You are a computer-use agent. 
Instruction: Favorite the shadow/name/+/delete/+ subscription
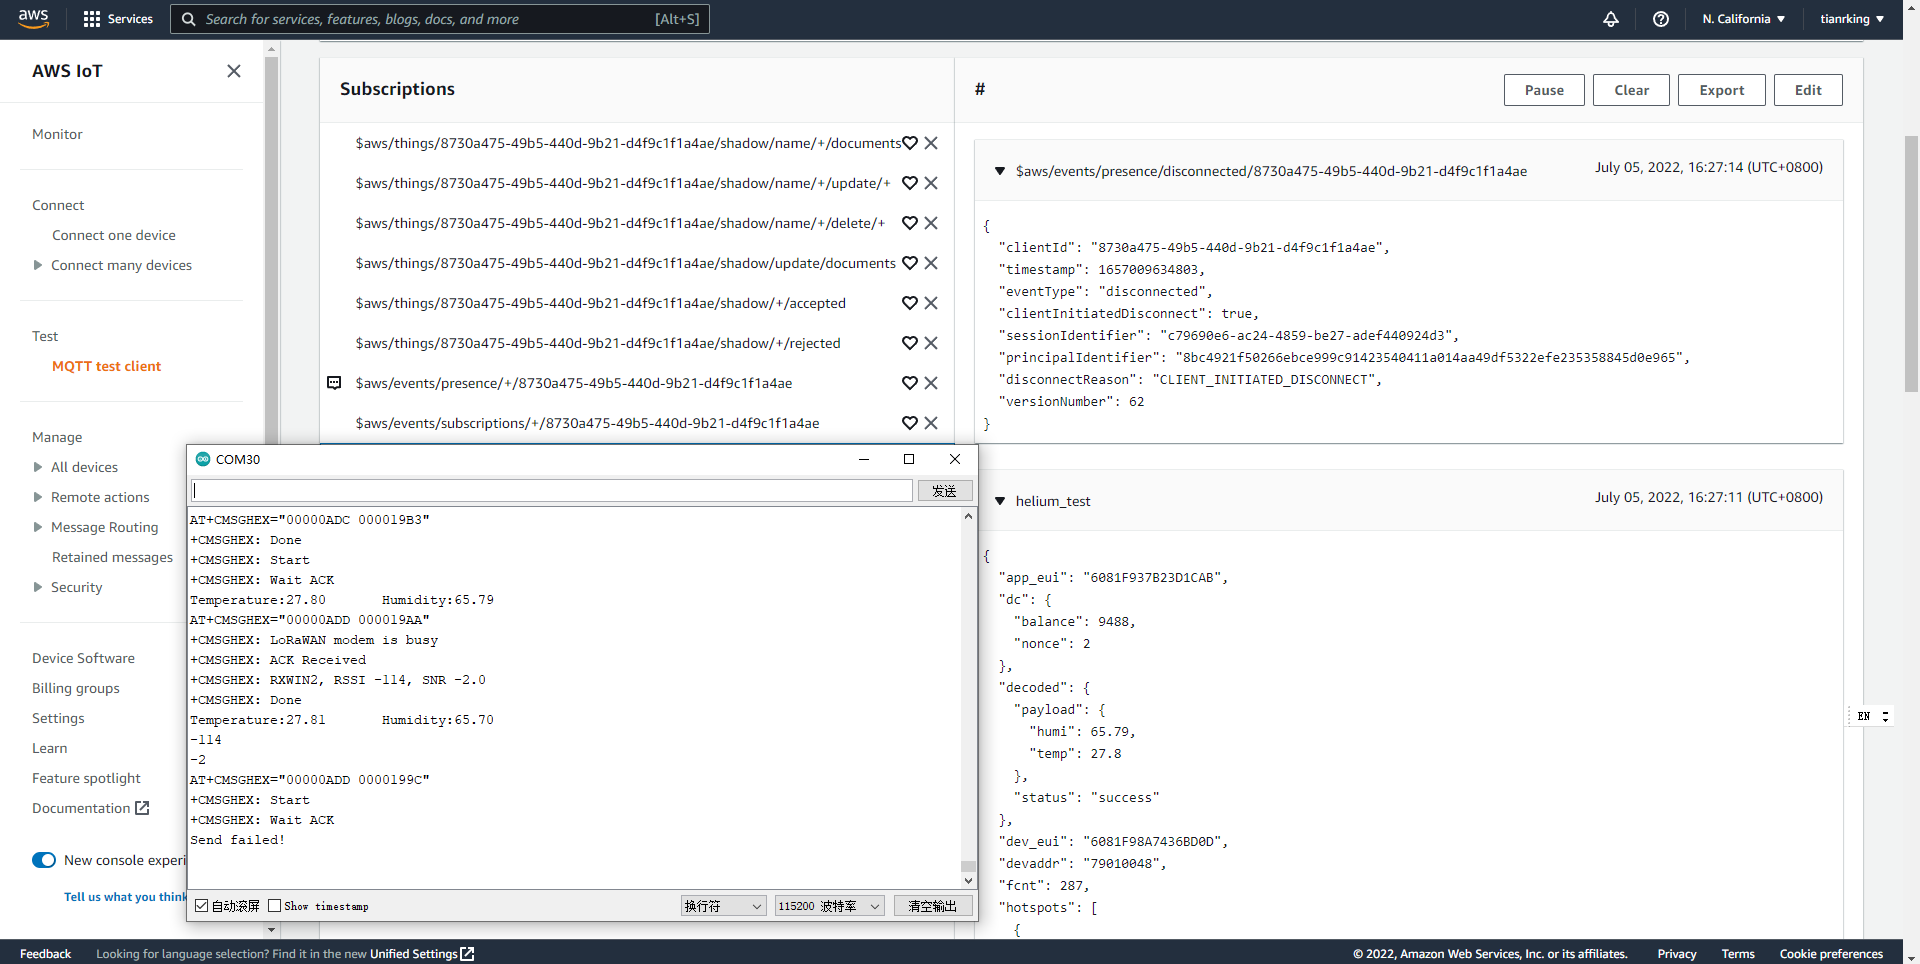[910, 223]
